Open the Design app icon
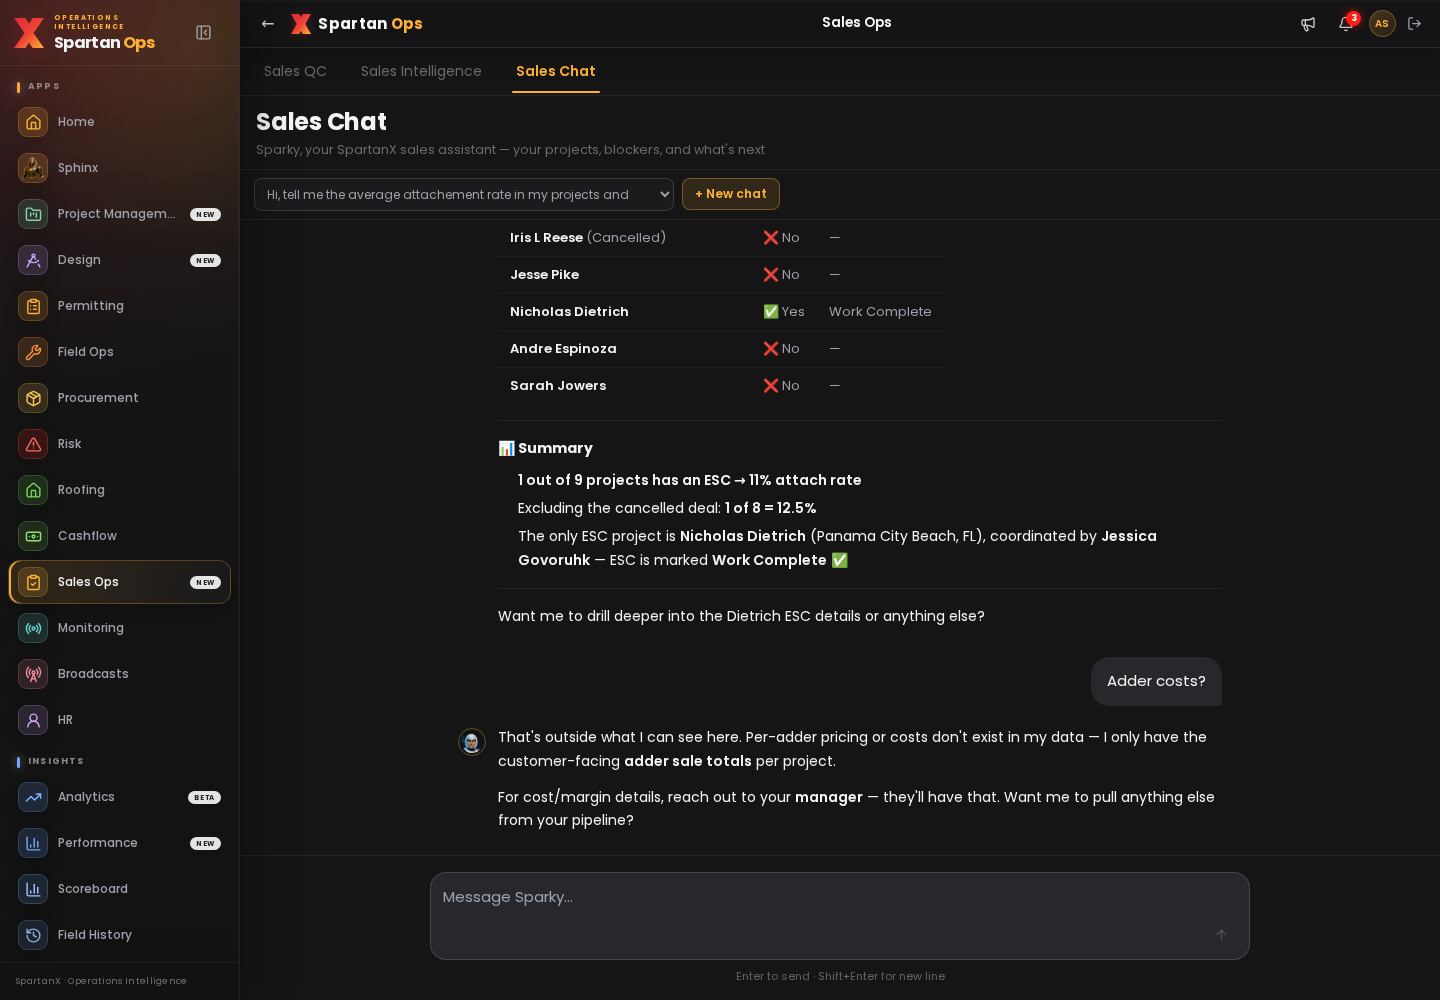 [x=33, y=260]
